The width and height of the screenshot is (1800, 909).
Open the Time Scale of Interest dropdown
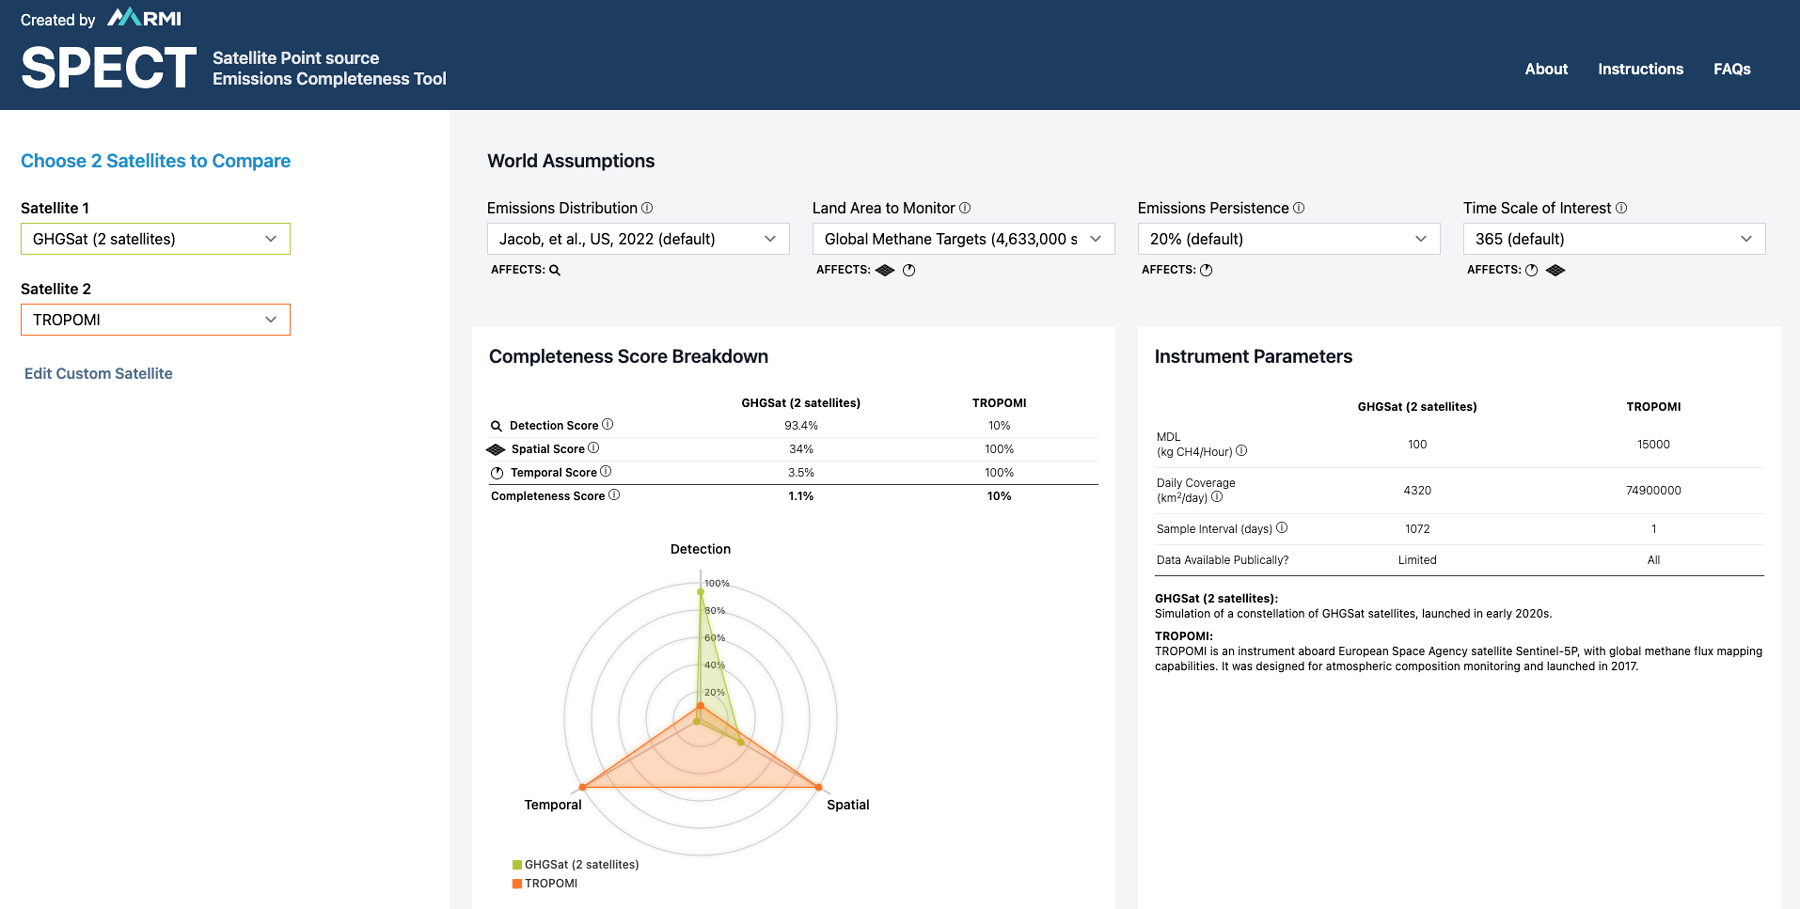click(x=1614, y=239)
